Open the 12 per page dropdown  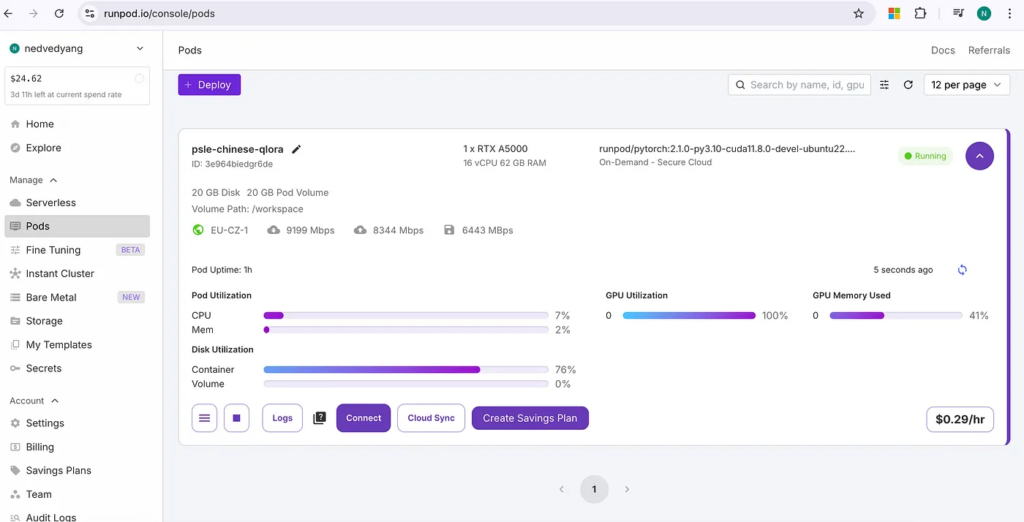[967, 85]
